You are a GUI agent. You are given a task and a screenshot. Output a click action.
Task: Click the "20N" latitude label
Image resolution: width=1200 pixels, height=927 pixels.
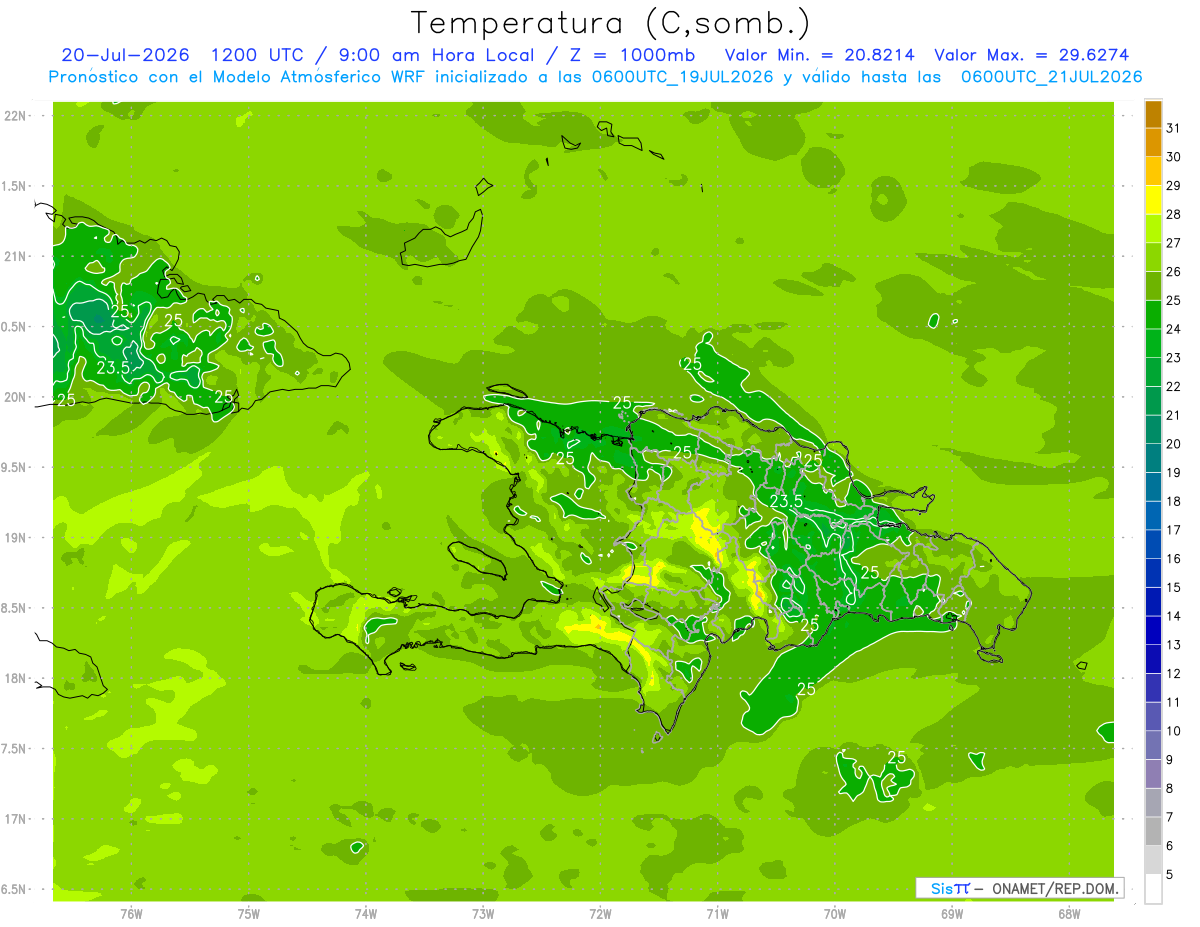pyautogui.click(x=17, y=397)
